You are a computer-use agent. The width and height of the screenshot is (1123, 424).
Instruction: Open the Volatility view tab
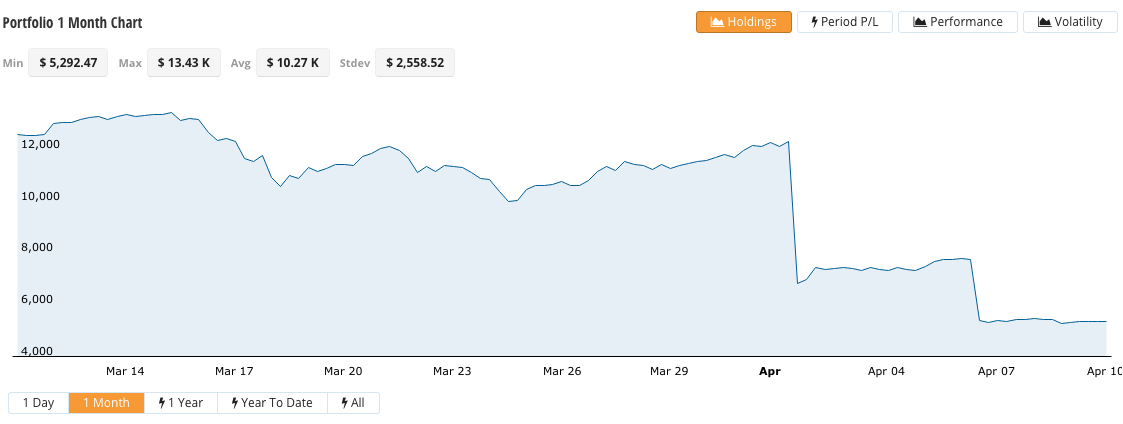[1070, 22]
